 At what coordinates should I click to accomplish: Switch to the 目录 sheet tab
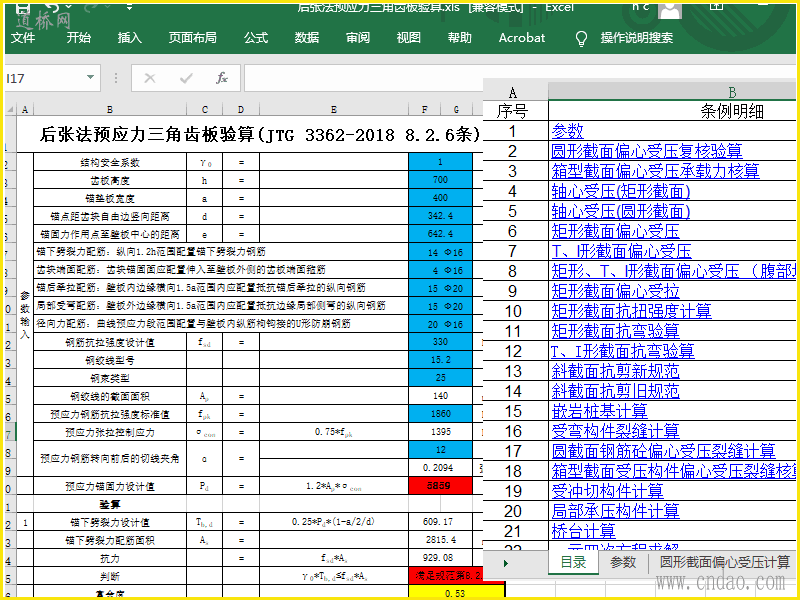pyautogui.click(x=573, y=562)
